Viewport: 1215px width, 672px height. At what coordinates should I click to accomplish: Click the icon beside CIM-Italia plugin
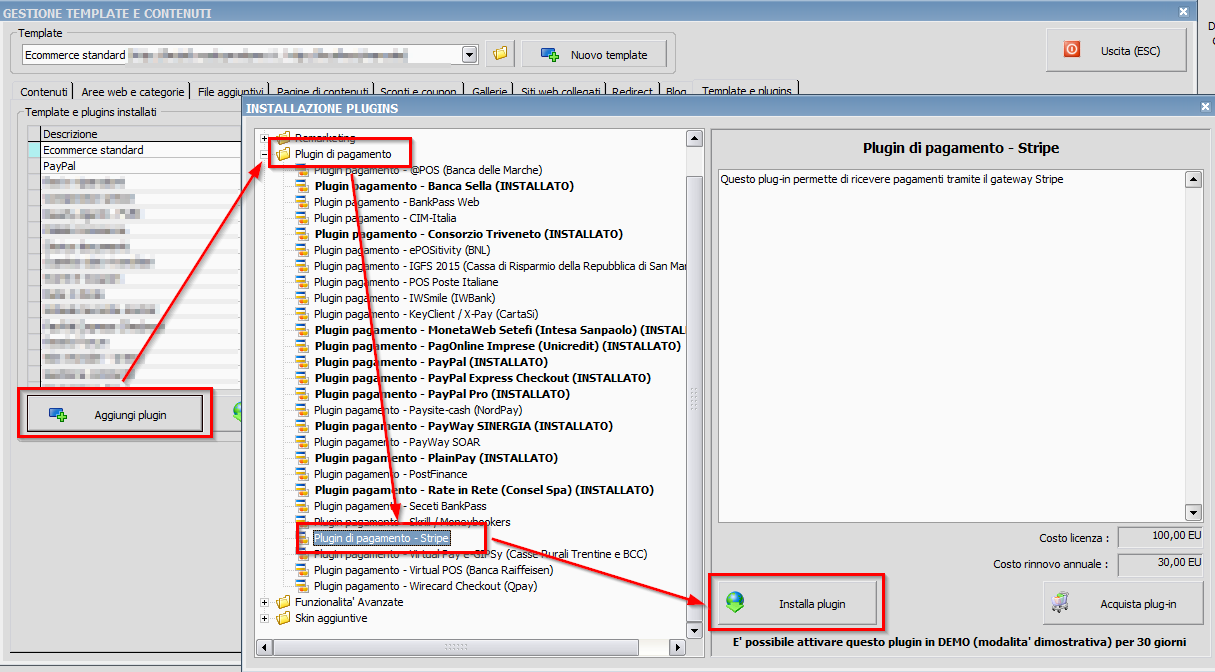303,218
